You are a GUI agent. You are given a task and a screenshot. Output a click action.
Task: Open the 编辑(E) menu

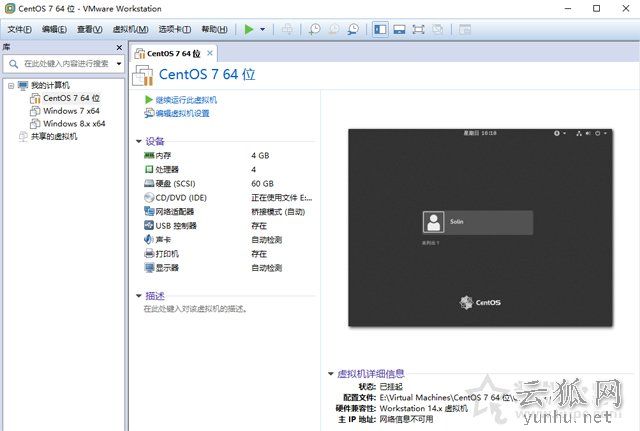pyautogui.click(x=54, y=29)
